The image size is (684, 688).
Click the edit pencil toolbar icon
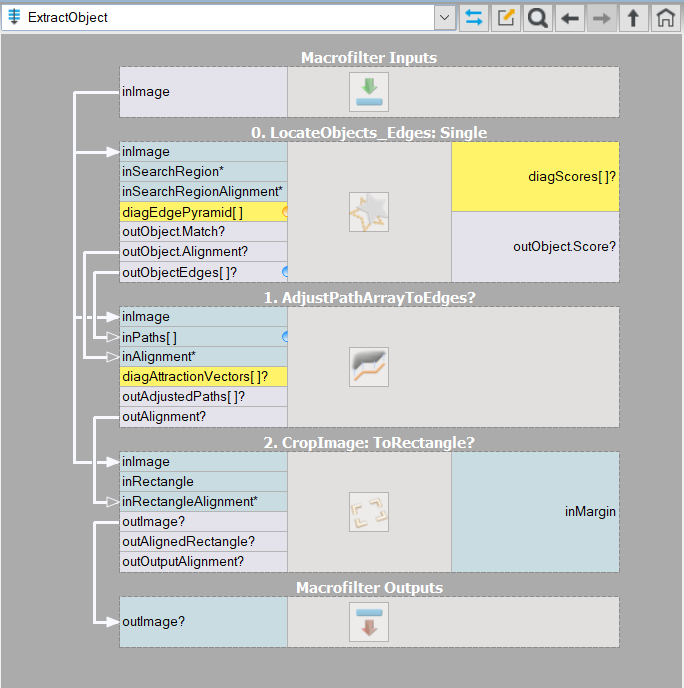coord(506,17)
